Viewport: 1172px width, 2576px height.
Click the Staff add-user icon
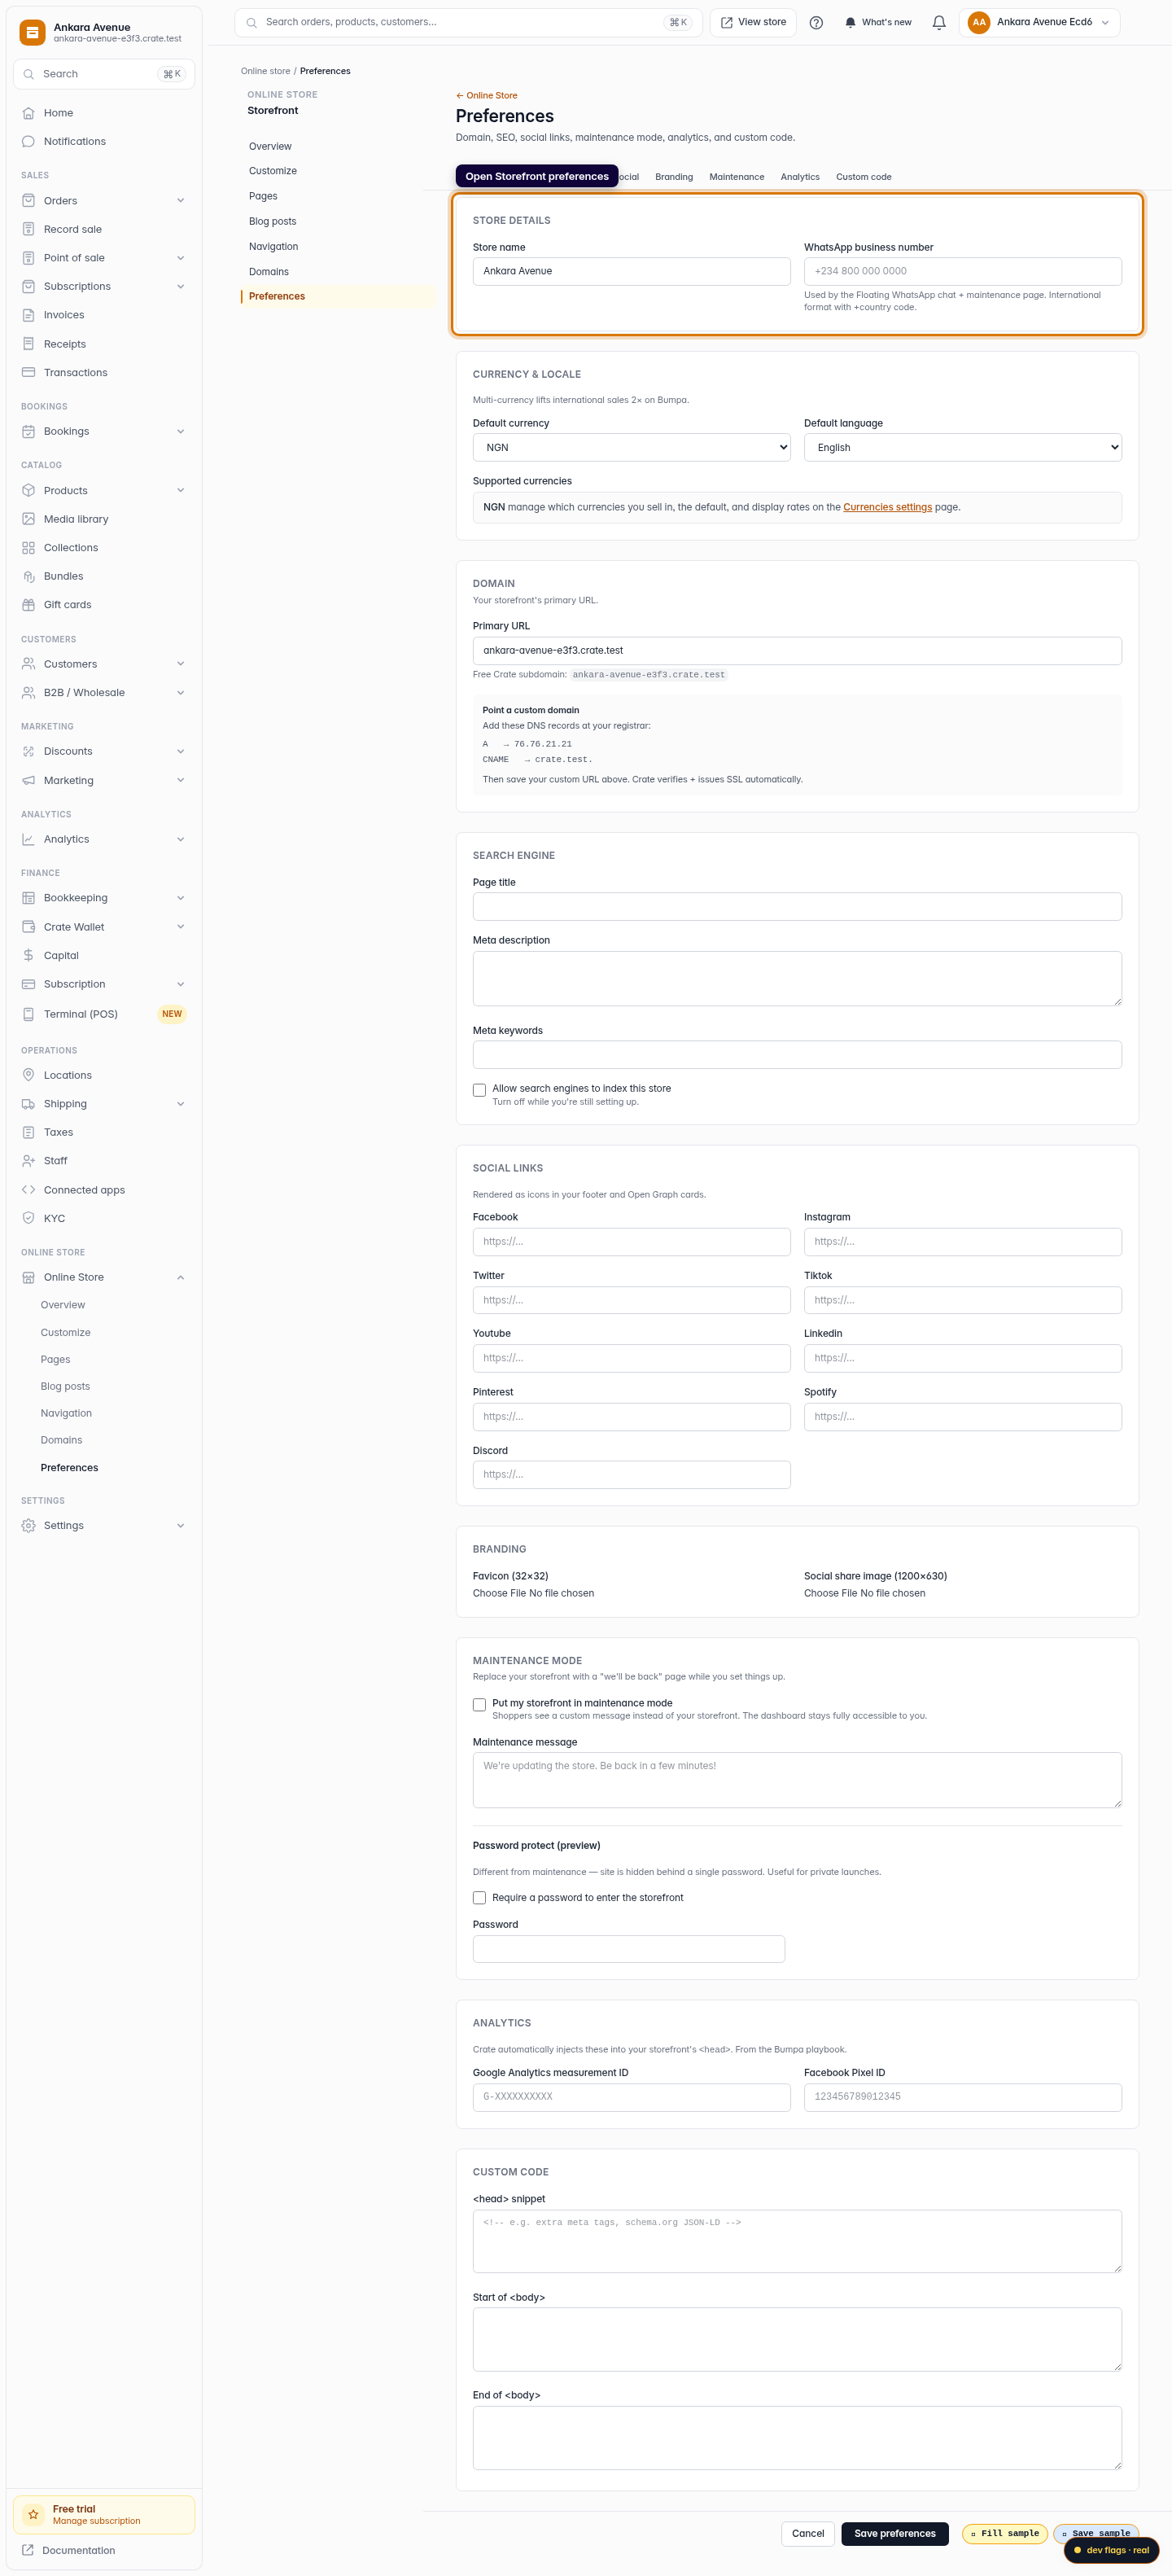tap(28, 1161)
